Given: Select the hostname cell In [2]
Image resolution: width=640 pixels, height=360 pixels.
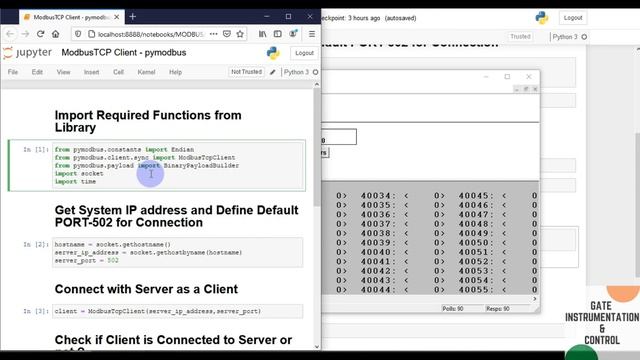Looking at the screenshot, I should (177, 252).
